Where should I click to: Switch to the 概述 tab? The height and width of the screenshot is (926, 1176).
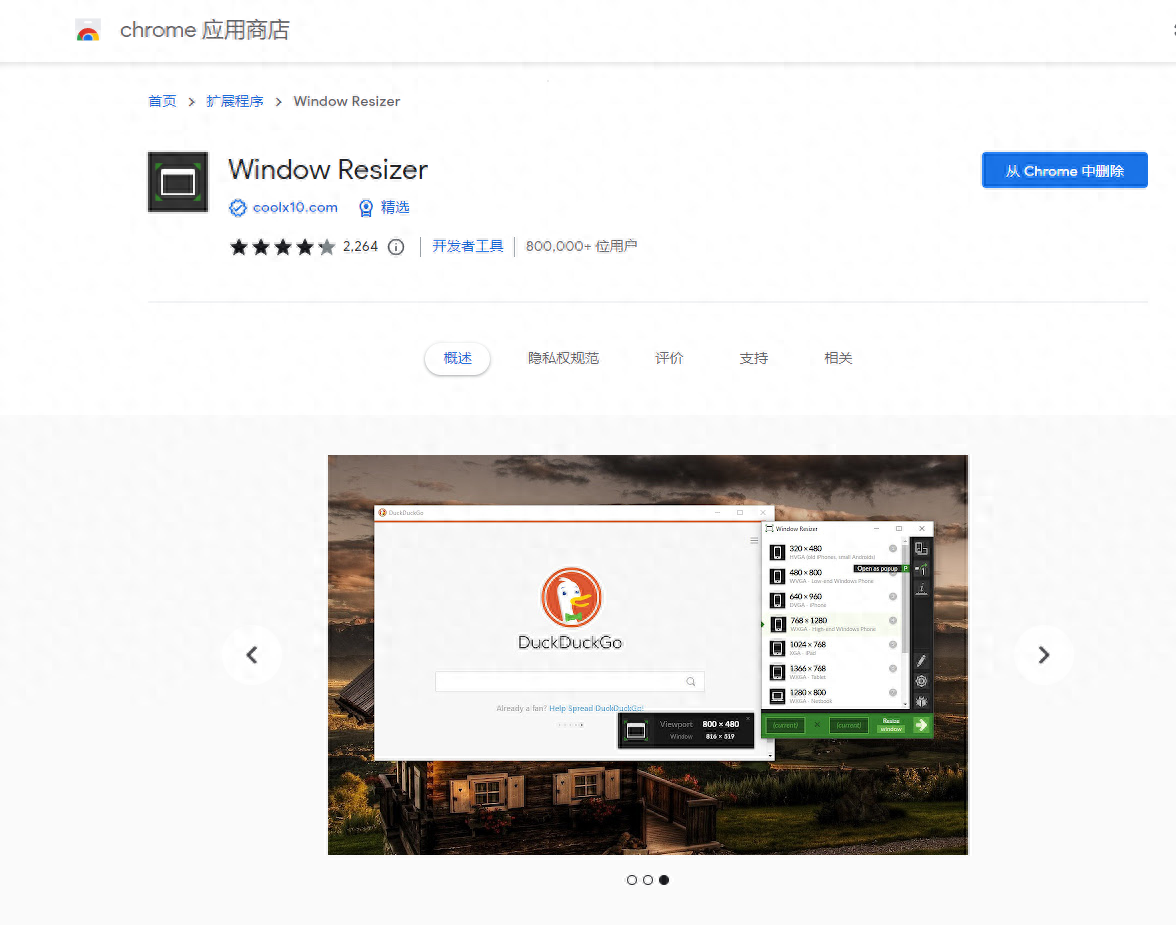tap(458, 358)
